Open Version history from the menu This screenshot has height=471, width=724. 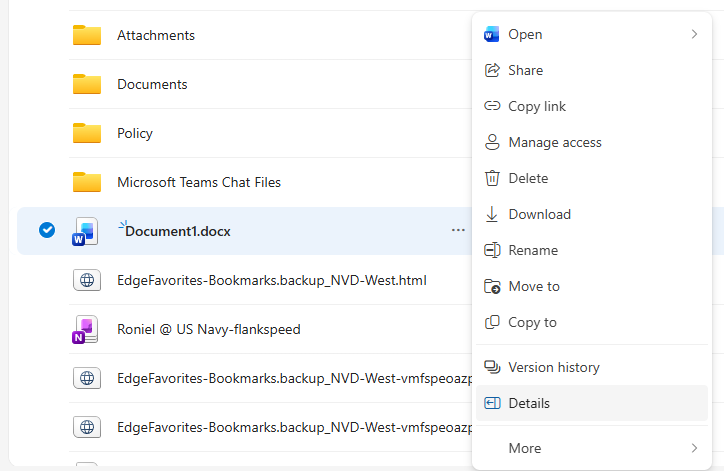pos(592,367)
